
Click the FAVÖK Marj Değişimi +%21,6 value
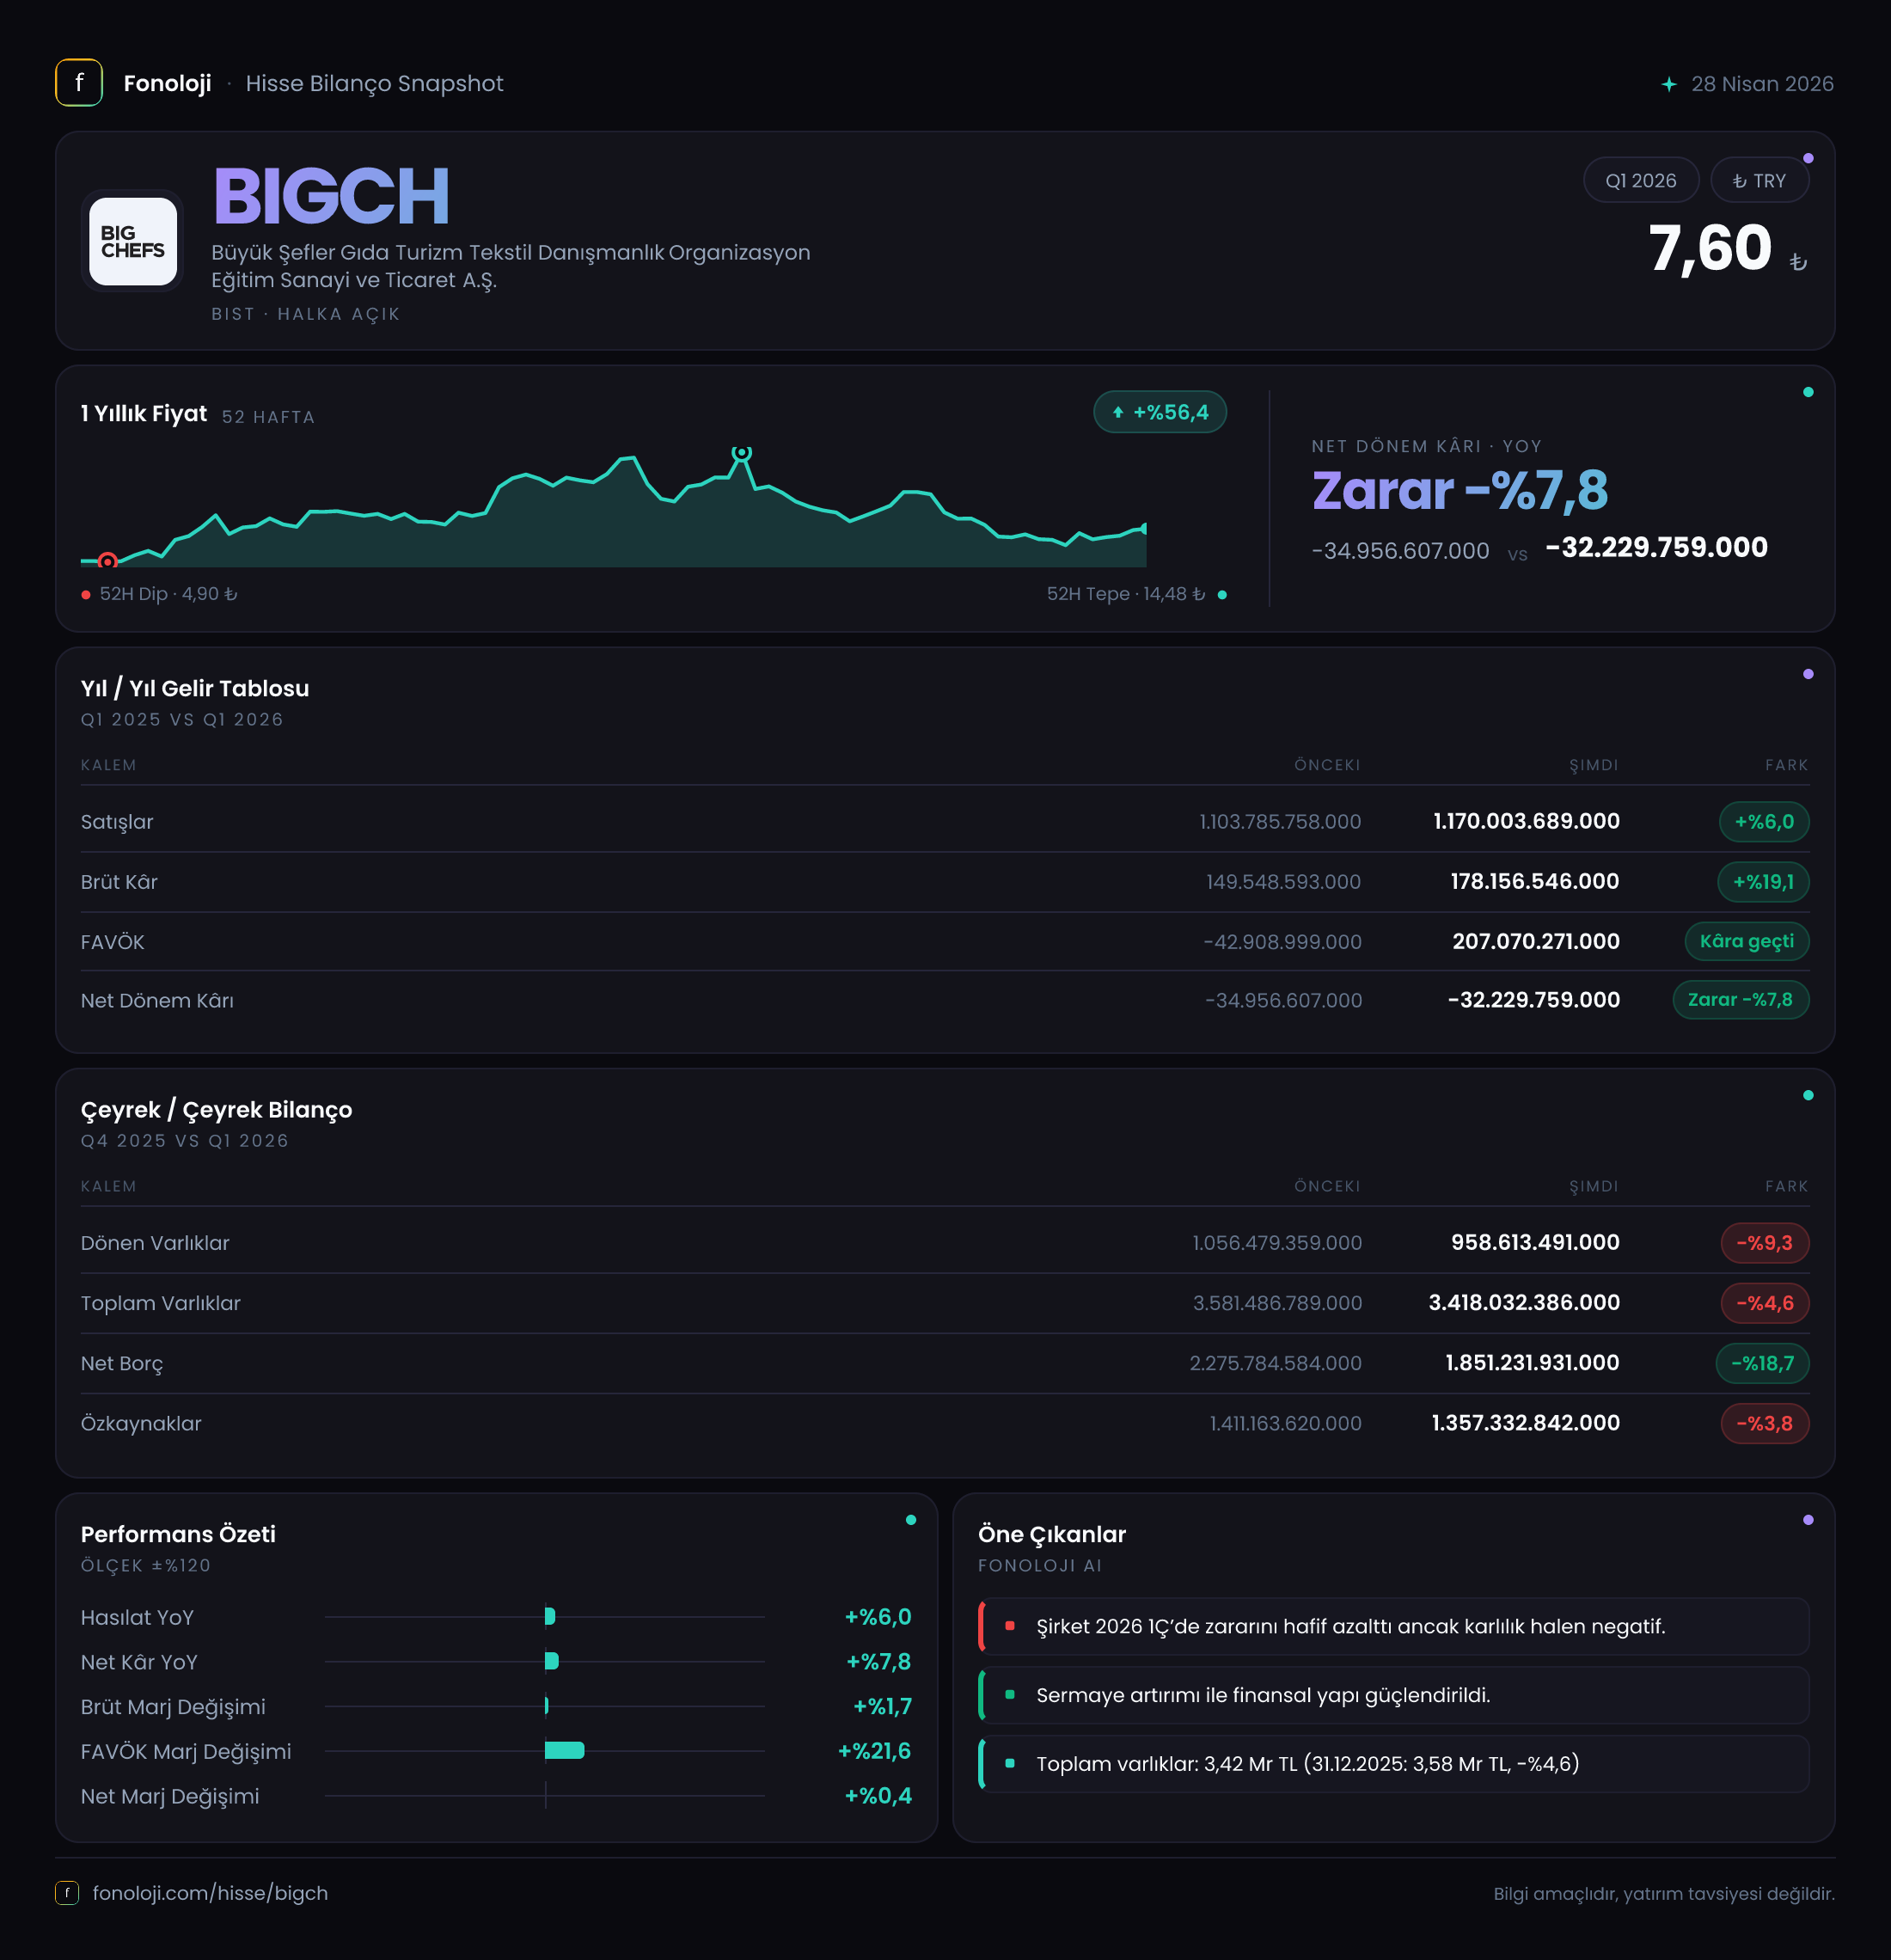[874, 1751]
